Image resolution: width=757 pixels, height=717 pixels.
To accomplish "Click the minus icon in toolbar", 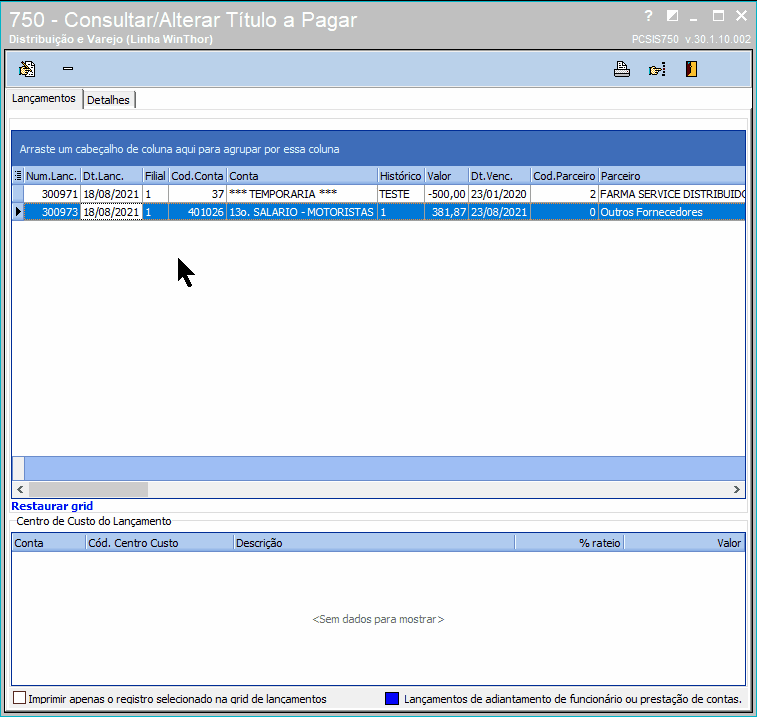I will click(x=68, y=69).
